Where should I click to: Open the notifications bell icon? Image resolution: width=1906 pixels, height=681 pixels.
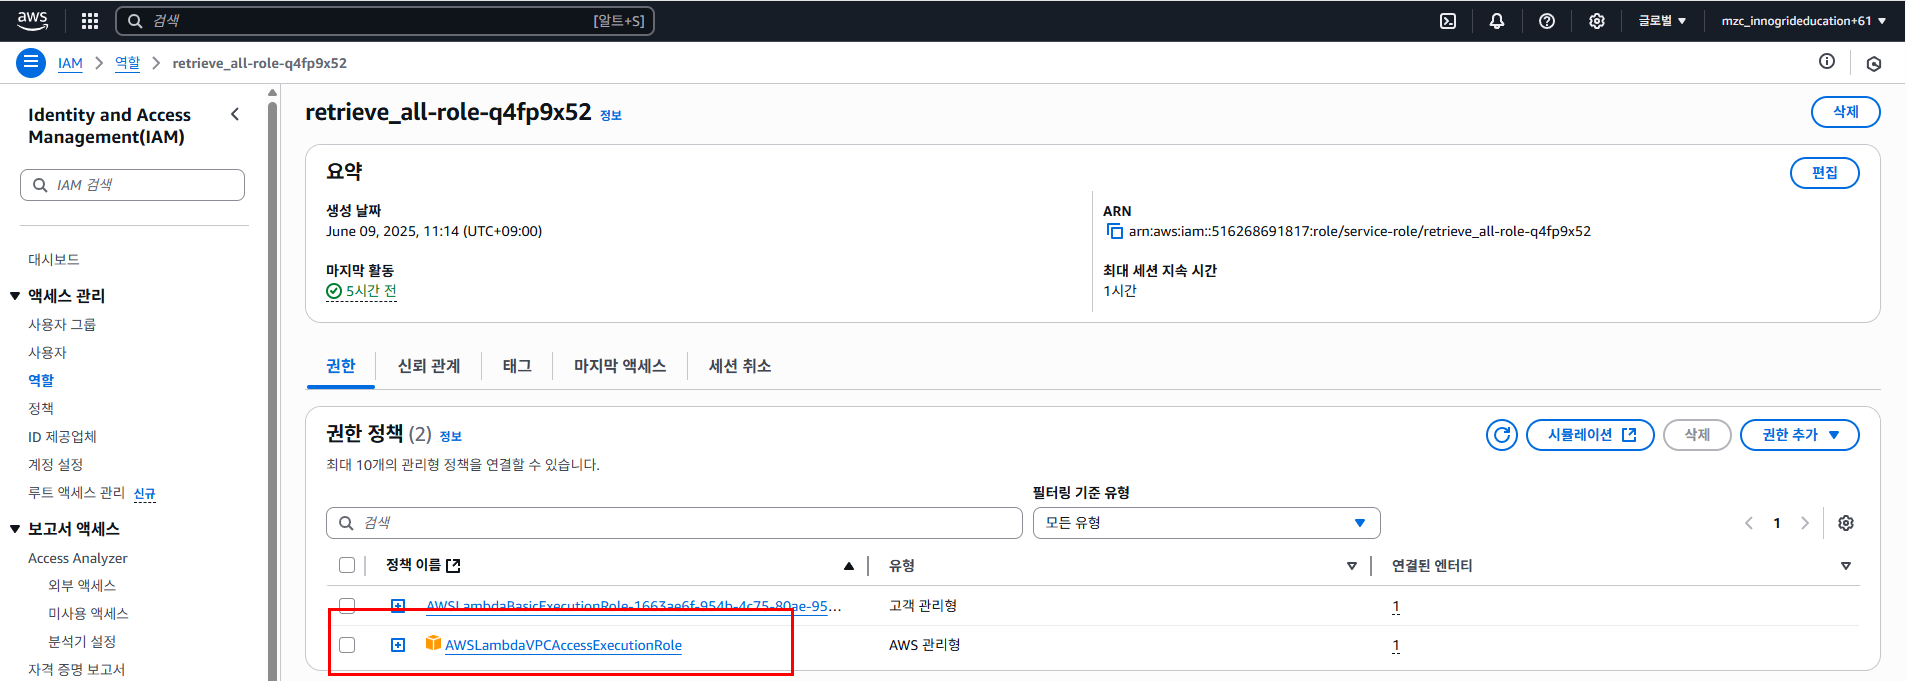[1497, 21]
